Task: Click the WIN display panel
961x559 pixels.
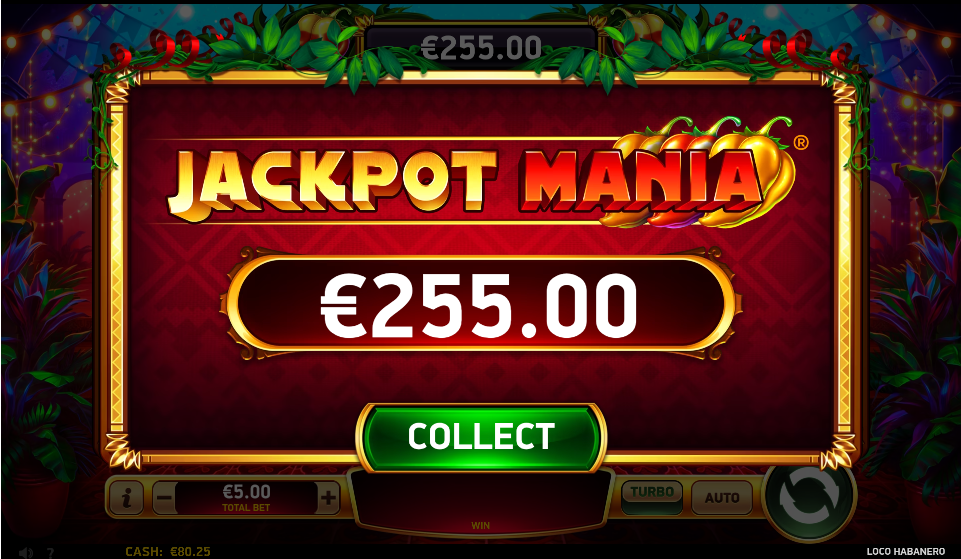Action: (x=480, y=501)
